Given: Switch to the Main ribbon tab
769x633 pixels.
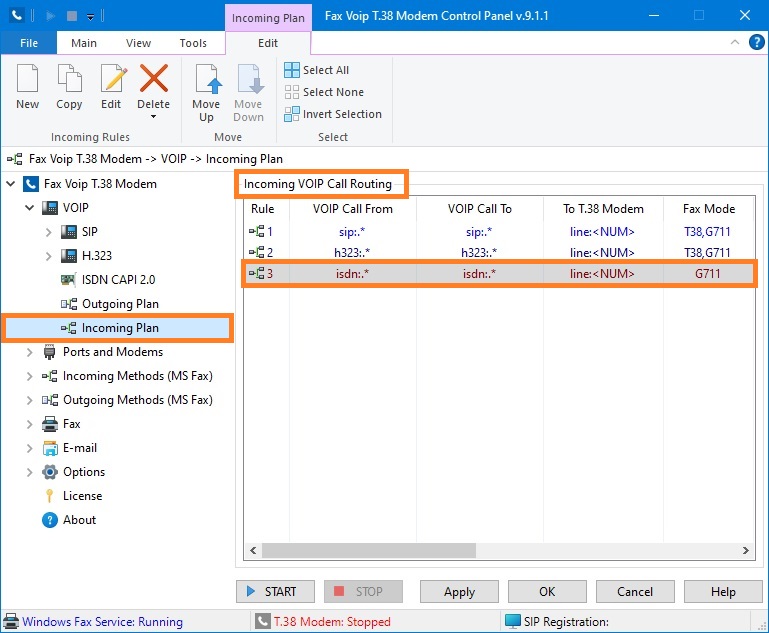Looking at the screenshot, I should [84, 43].
